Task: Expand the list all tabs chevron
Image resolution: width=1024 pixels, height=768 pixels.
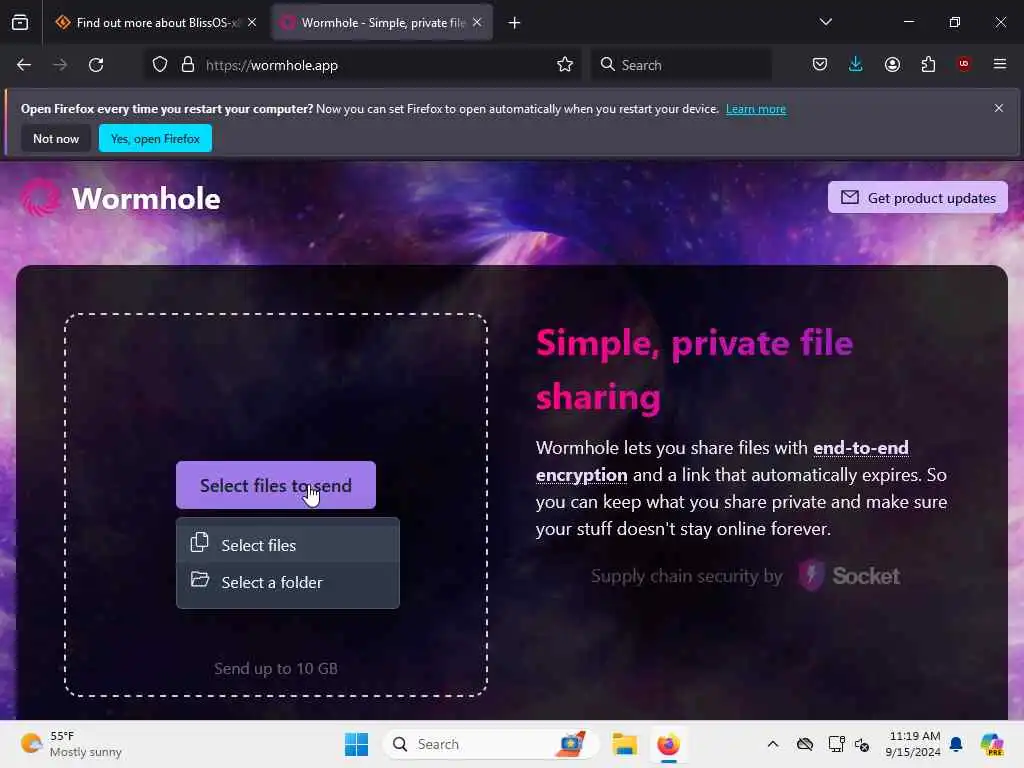Action: click(x=825, y=22)
